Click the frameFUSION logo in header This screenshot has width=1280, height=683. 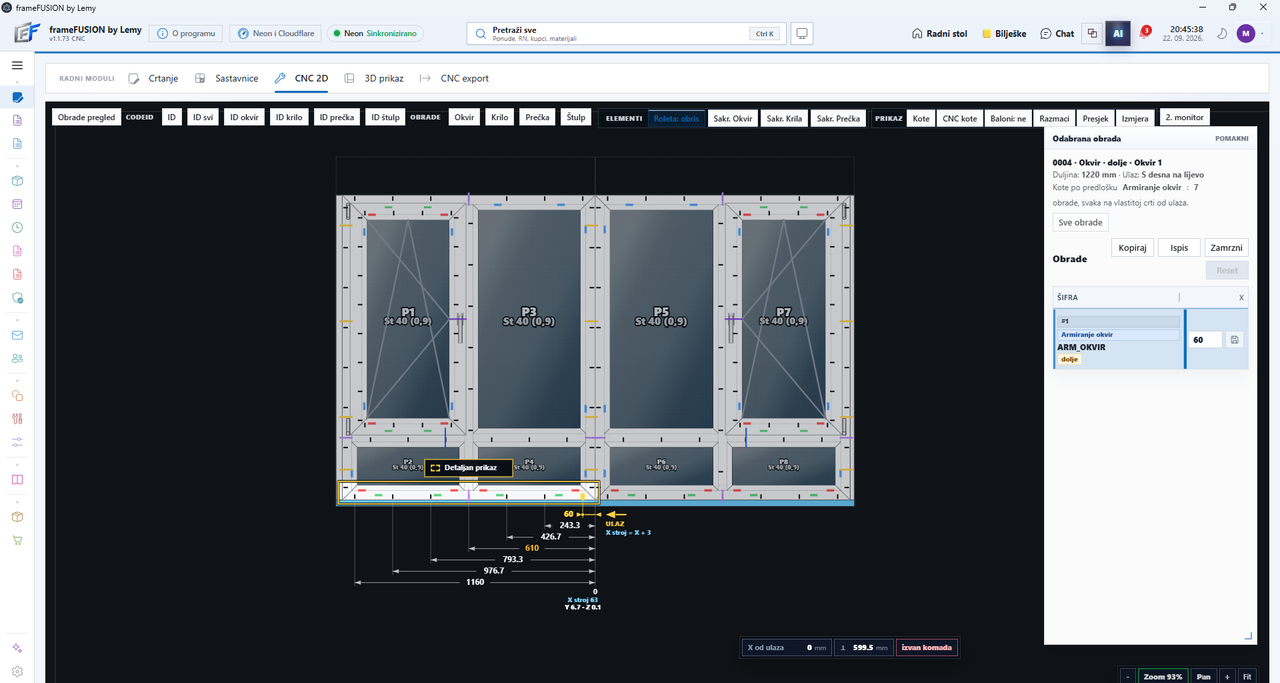point(26,33)
